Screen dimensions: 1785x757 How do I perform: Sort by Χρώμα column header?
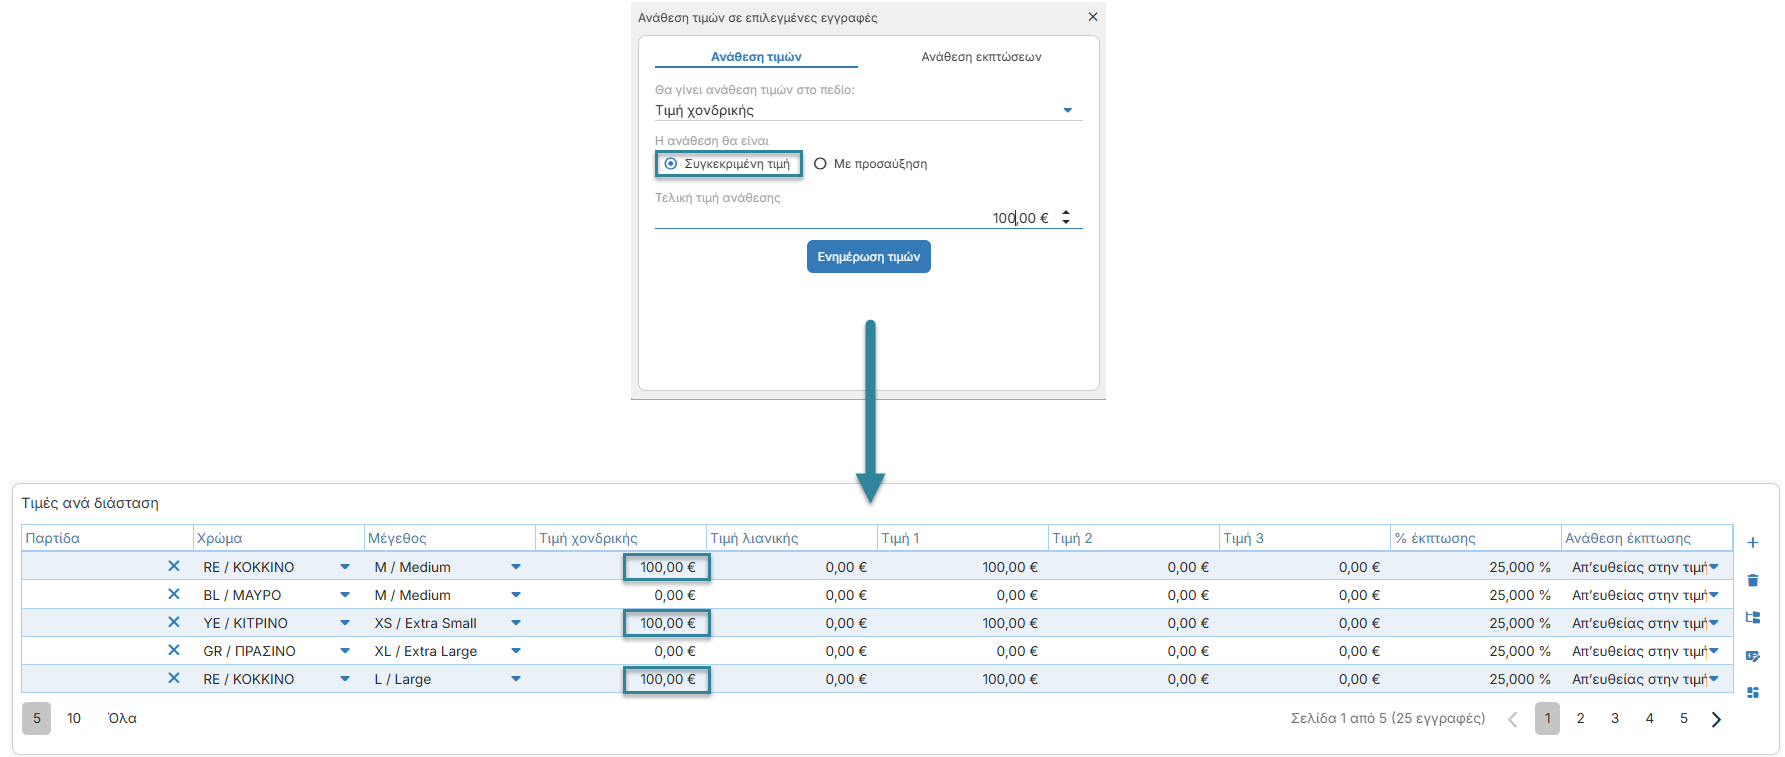(x=278, y=538)
